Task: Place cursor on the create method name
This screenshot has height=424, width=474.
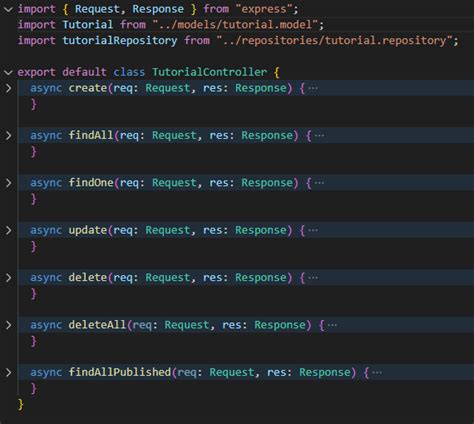Action: coord(88,88)
